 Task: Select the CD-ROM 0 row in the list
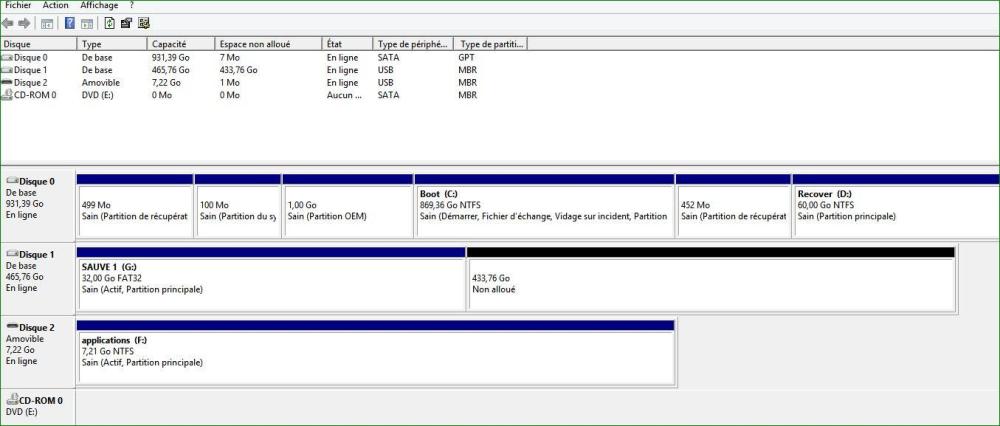tap(35, 95)
